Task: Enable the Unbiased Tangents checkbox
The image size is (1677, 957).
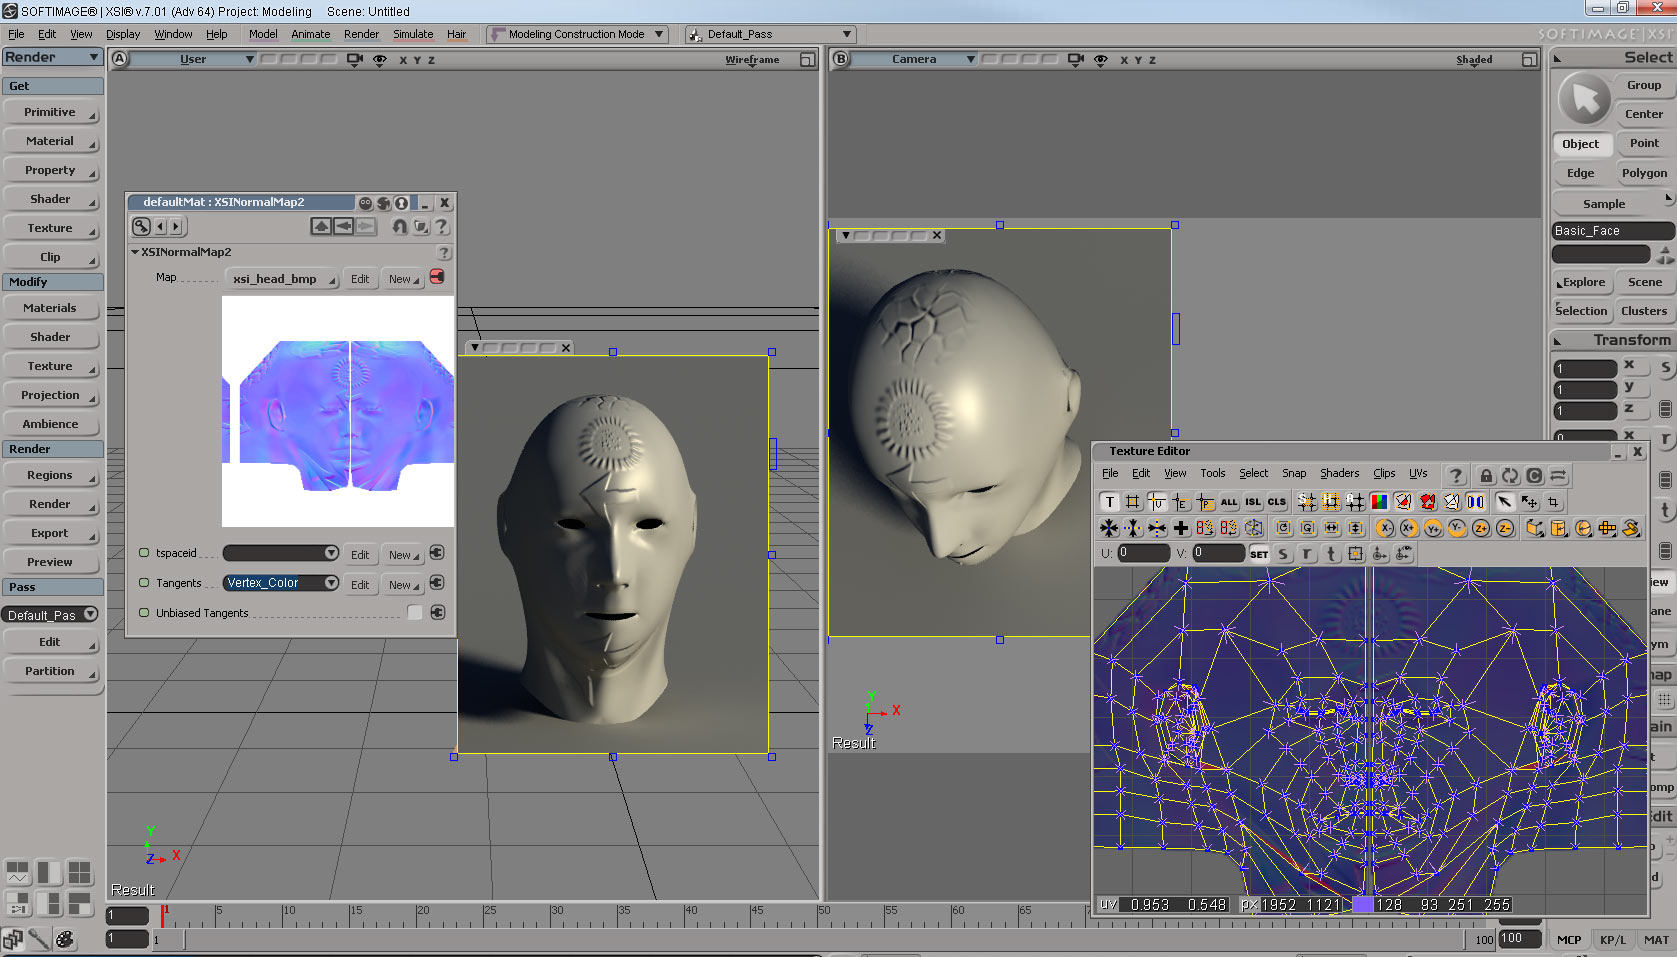Action: pyautogui.click(x=414, y=612)
